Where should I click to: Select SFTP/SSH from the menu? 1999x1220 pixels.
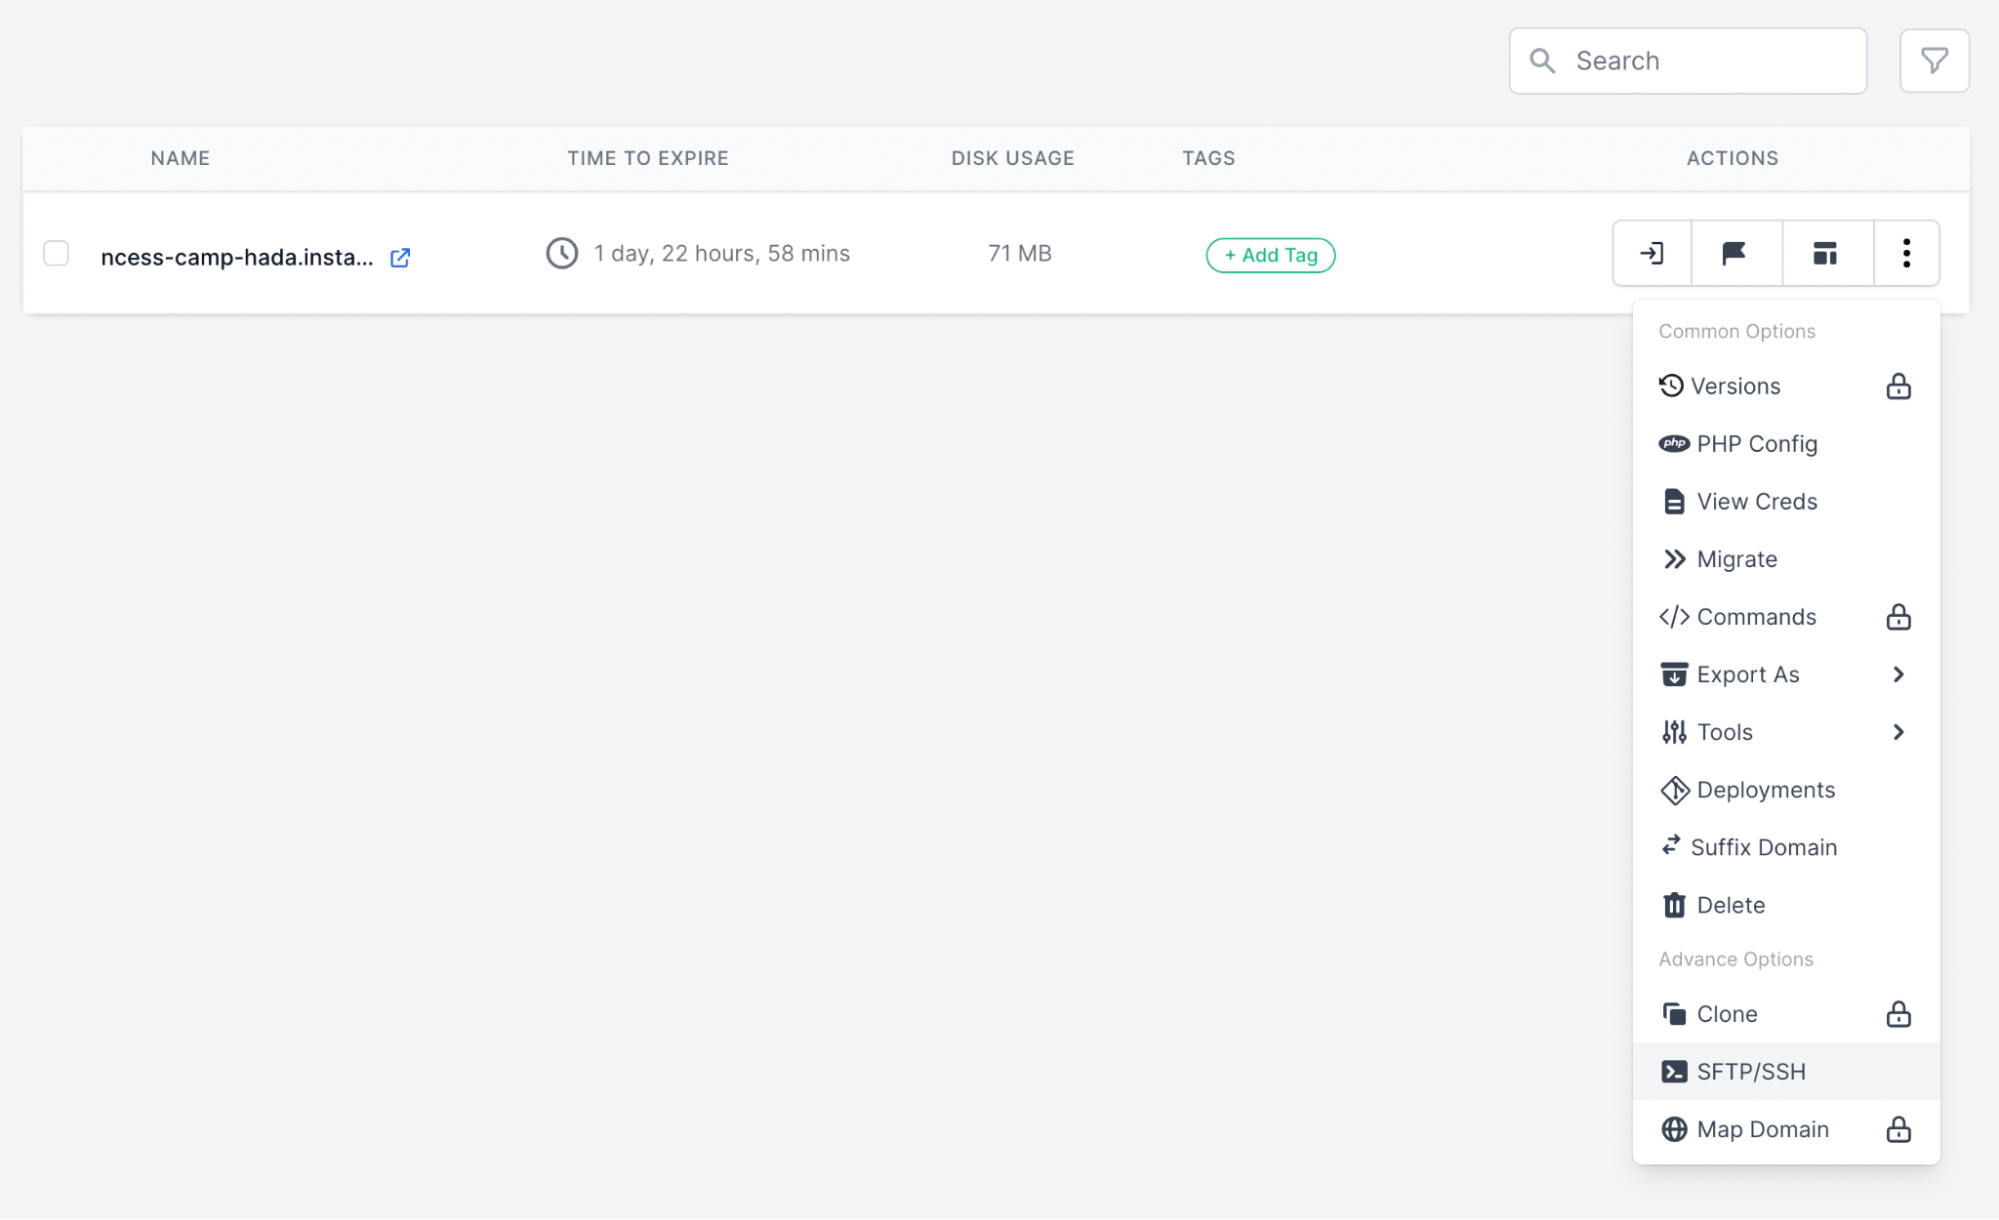pos(1751,1071)
